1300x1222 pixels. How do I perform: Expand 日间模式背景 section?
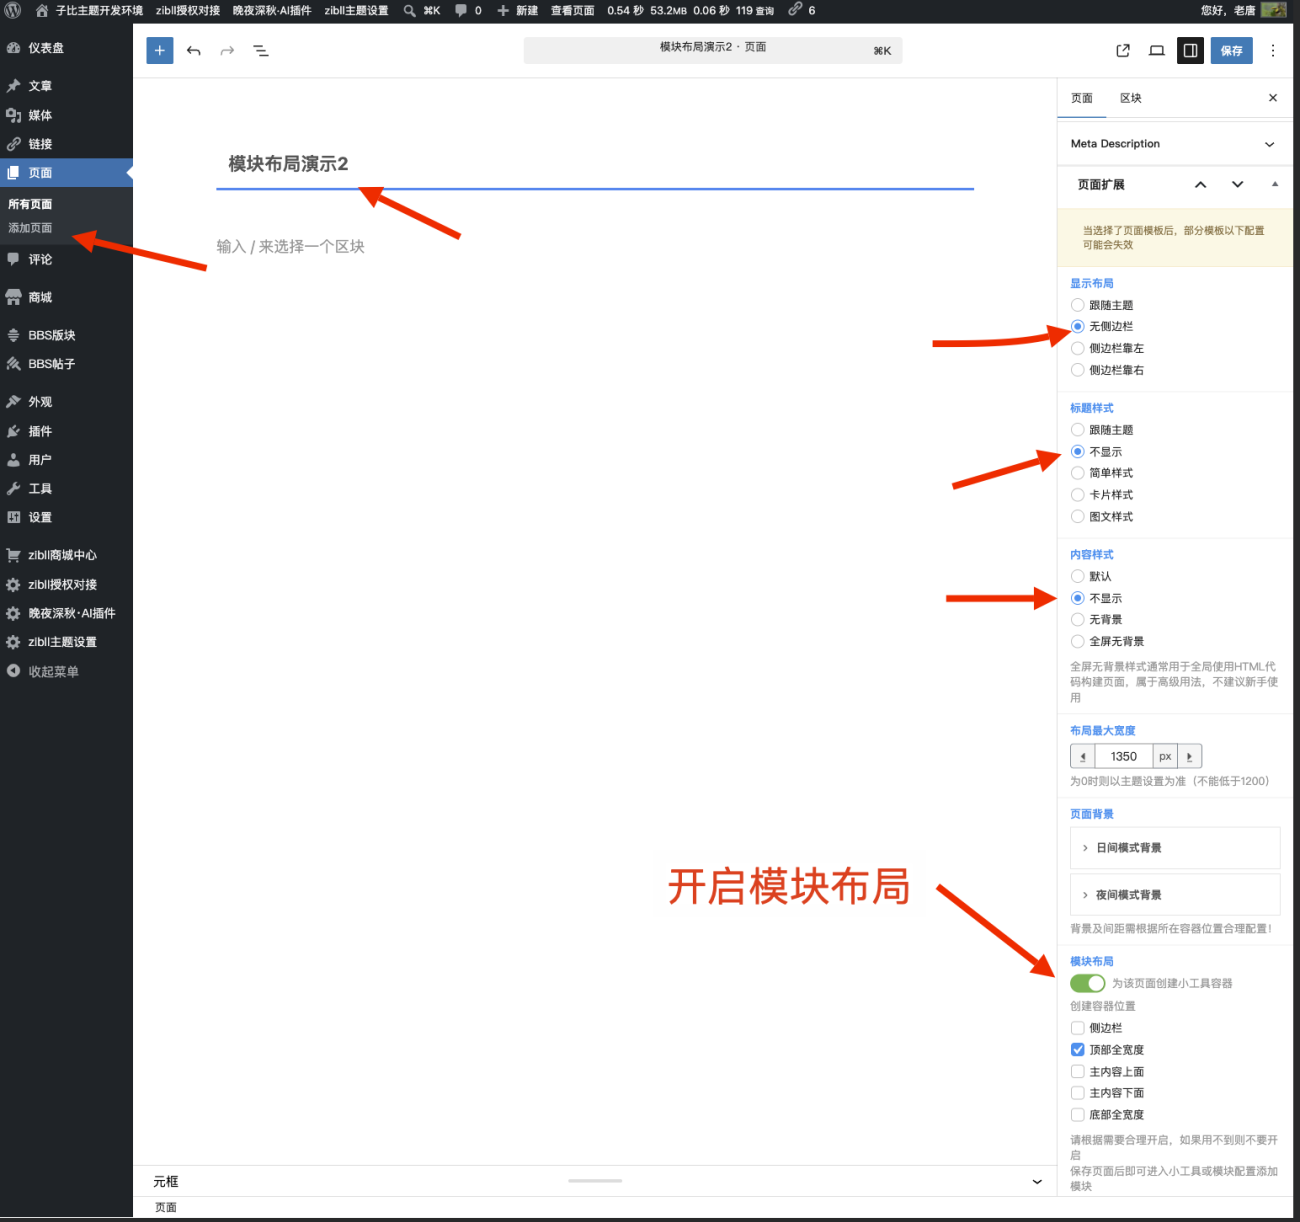click(x=1175, y=848)
